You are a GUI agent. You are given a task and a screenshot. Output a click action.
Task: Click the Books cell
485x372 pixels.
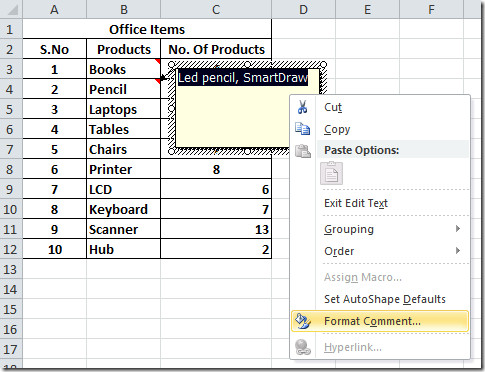124,69
